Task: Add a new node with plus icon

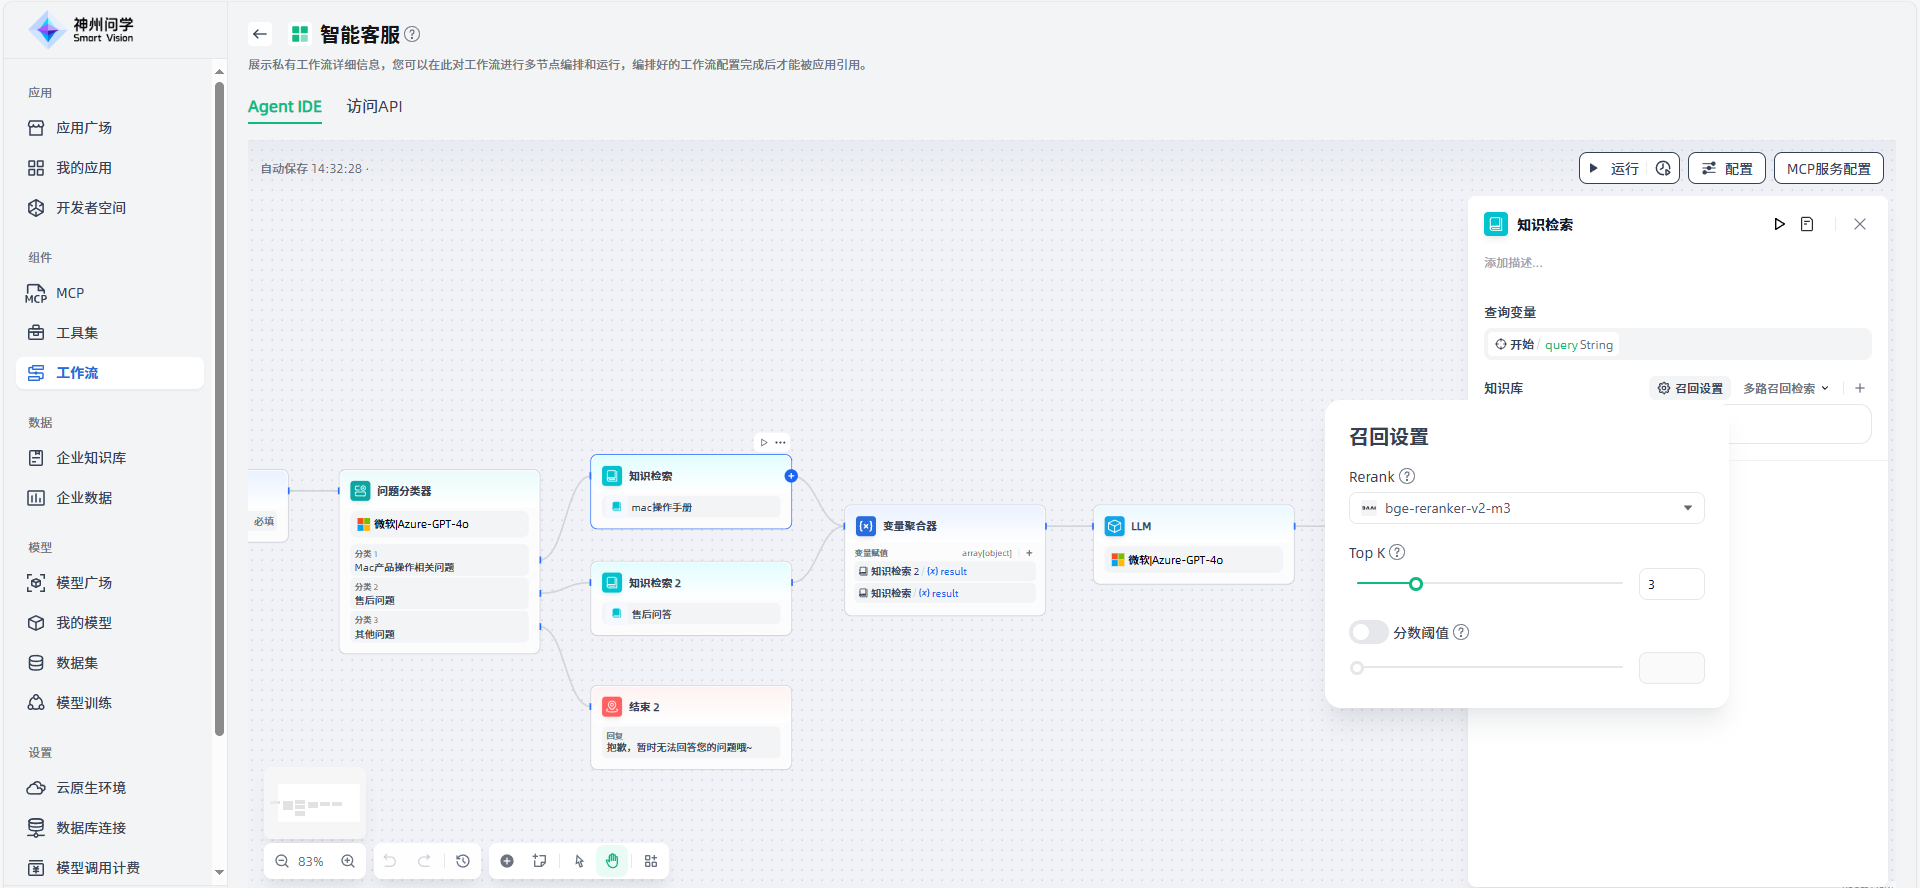Action: [x=507, y=861]
